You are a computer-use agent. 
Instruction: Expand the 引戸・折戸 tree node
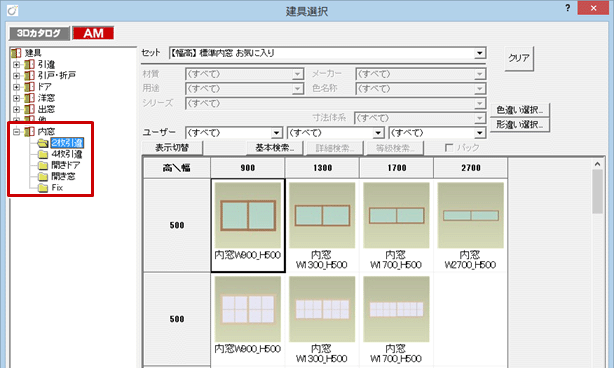pyautogui.click(x=16, y=76)
